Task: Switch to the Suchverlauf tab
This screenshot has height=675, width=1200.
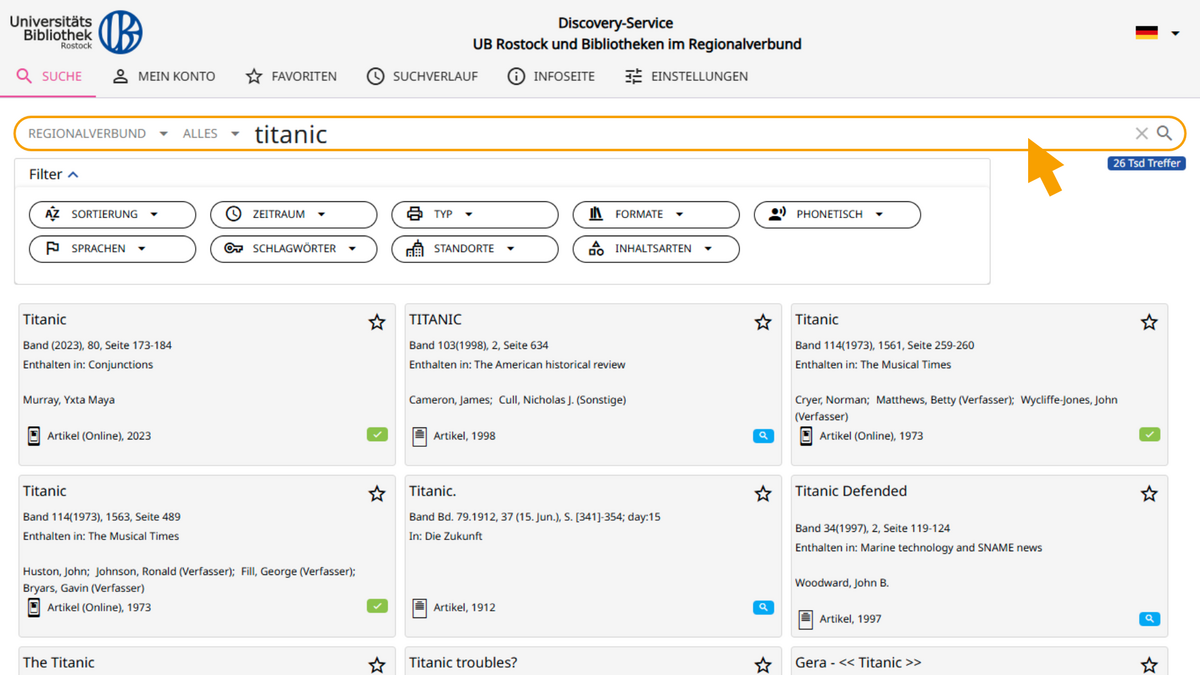Action: point(422,76)
